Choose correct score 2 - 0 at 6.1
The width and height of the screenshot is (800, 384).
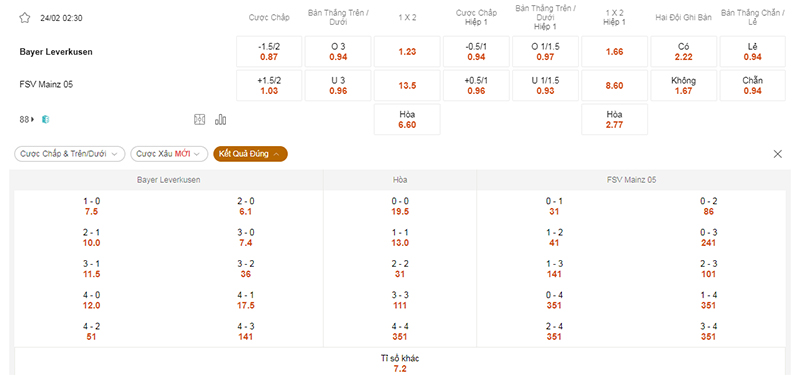point(245,207)
